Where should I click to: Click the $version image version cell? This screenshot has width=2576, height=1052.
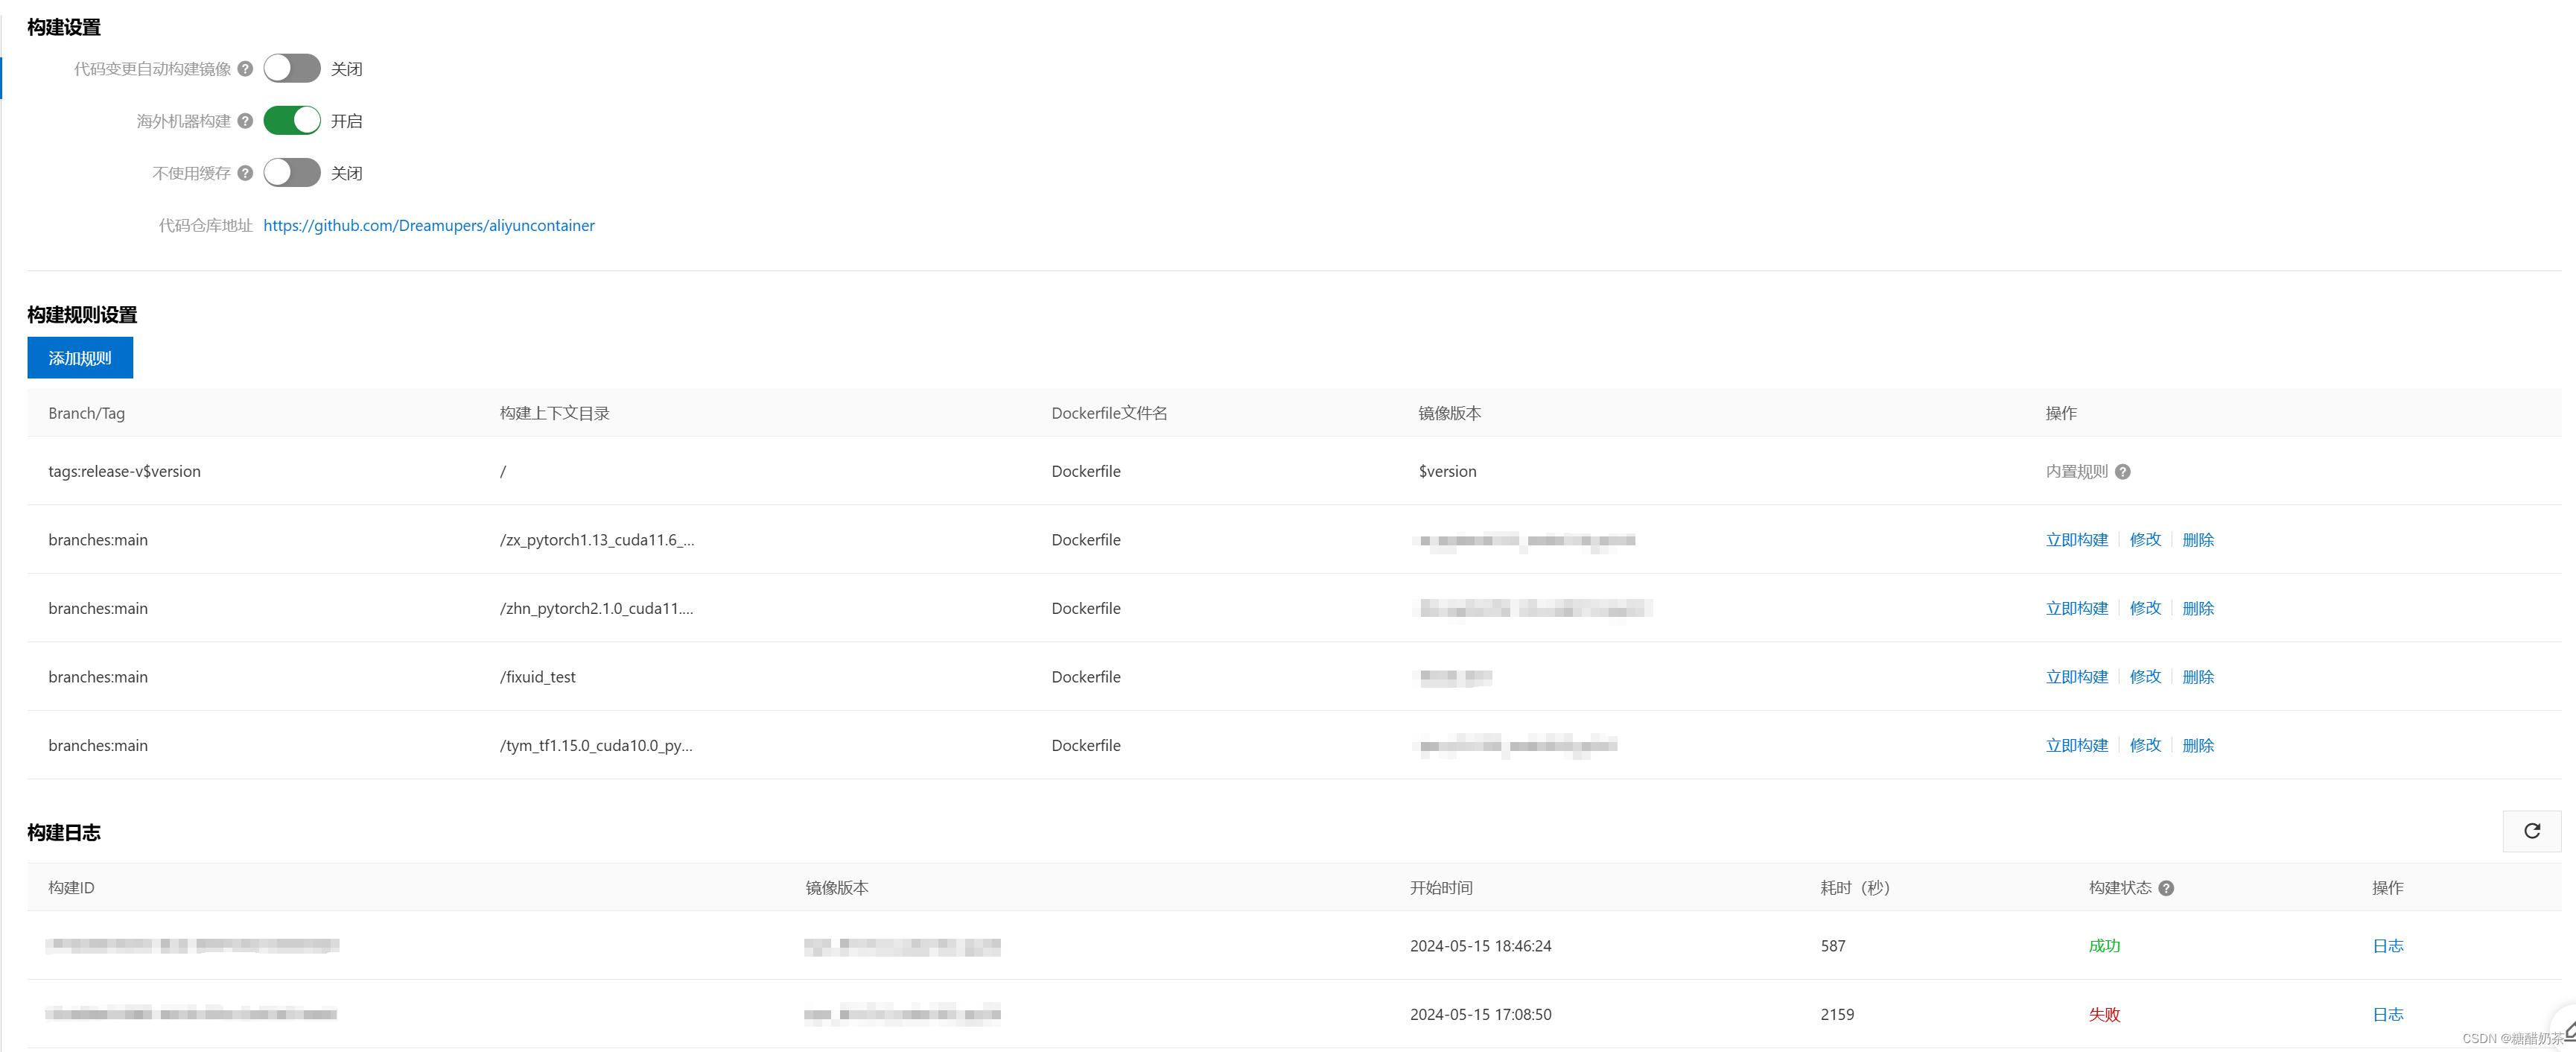click(x=1447, y=471)
